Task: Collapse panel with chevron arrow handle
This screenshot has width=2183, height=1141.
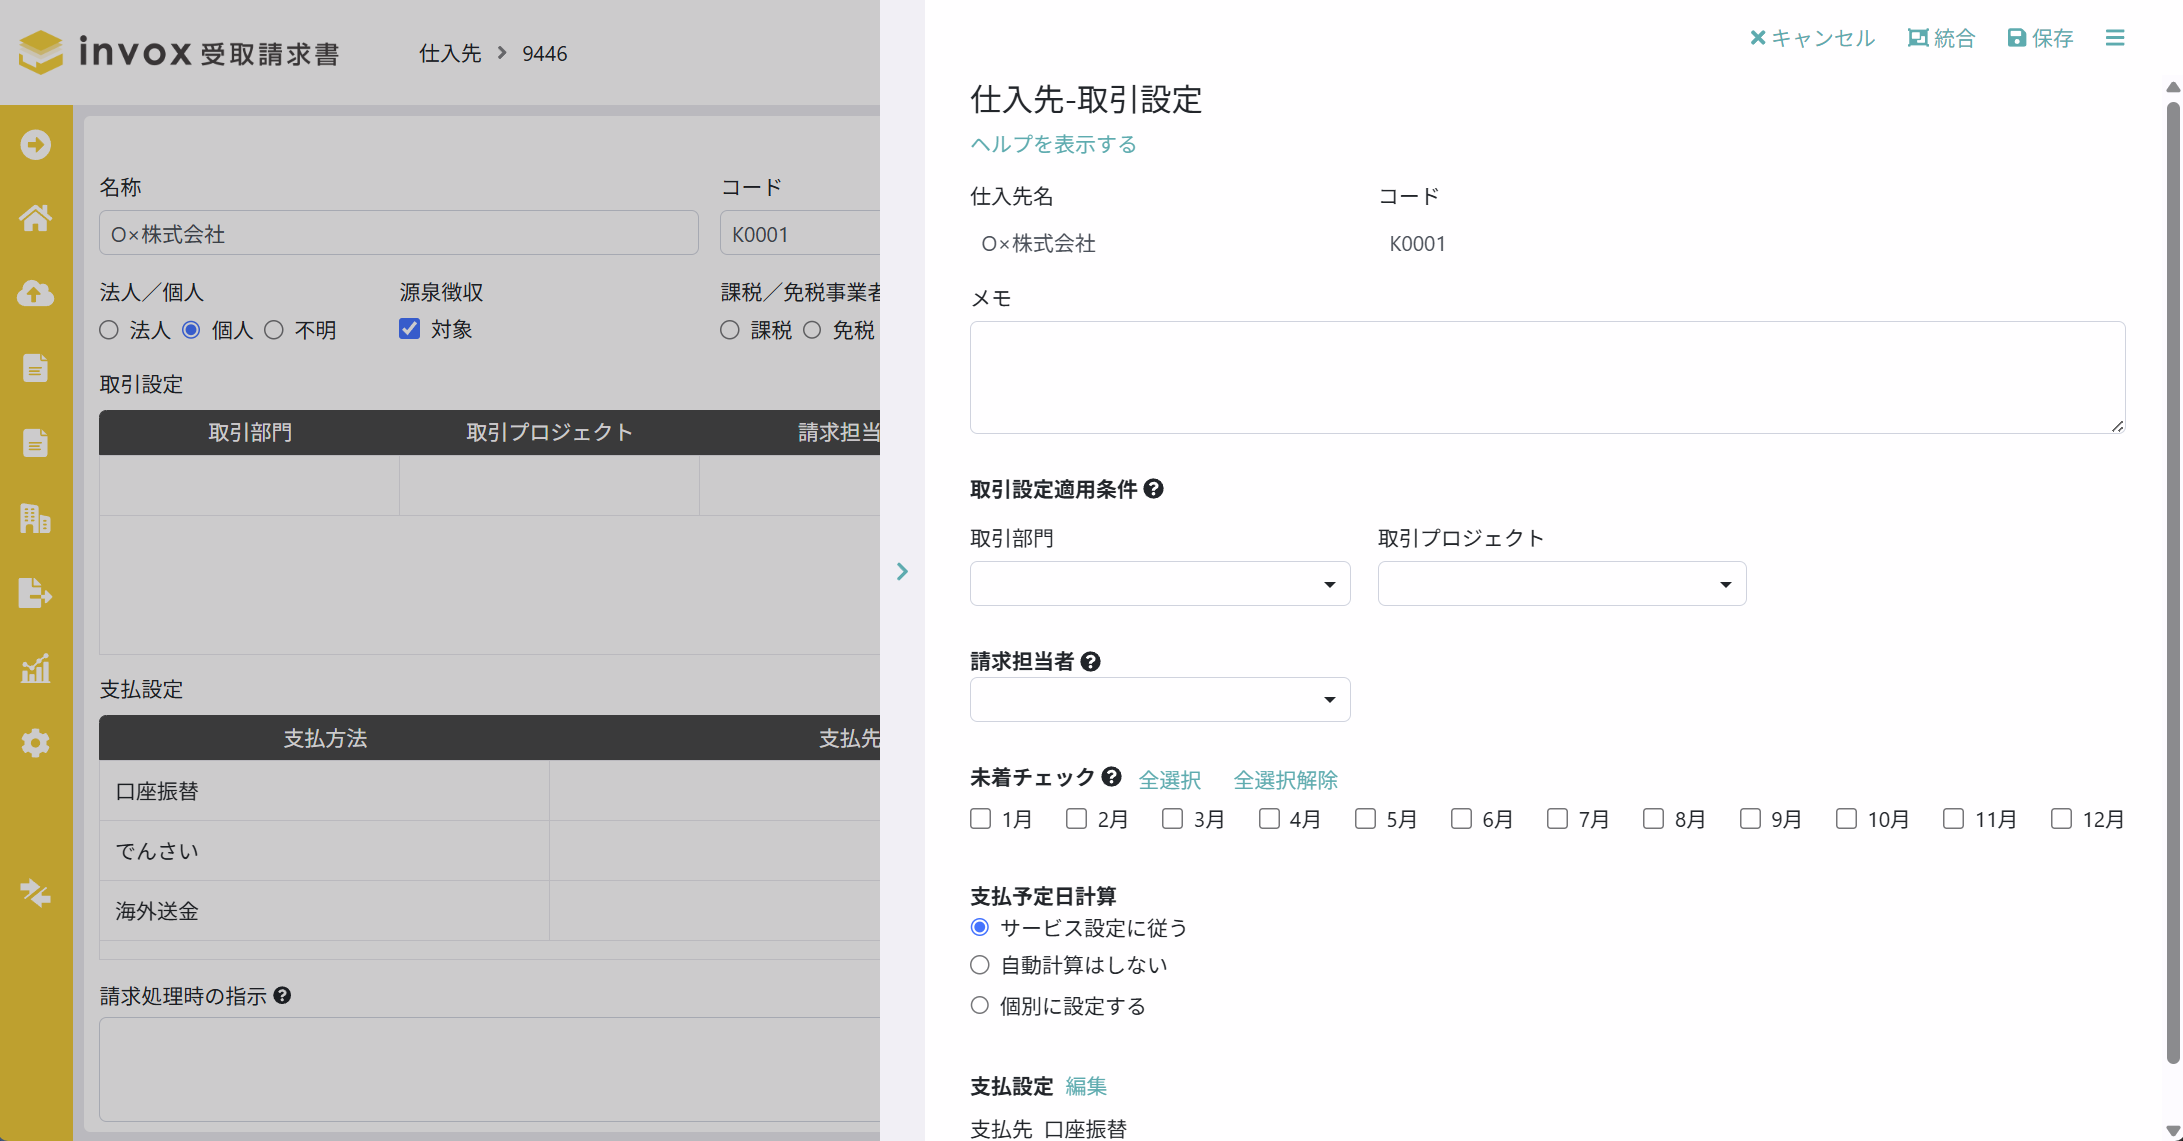Action: click(902, 571)
